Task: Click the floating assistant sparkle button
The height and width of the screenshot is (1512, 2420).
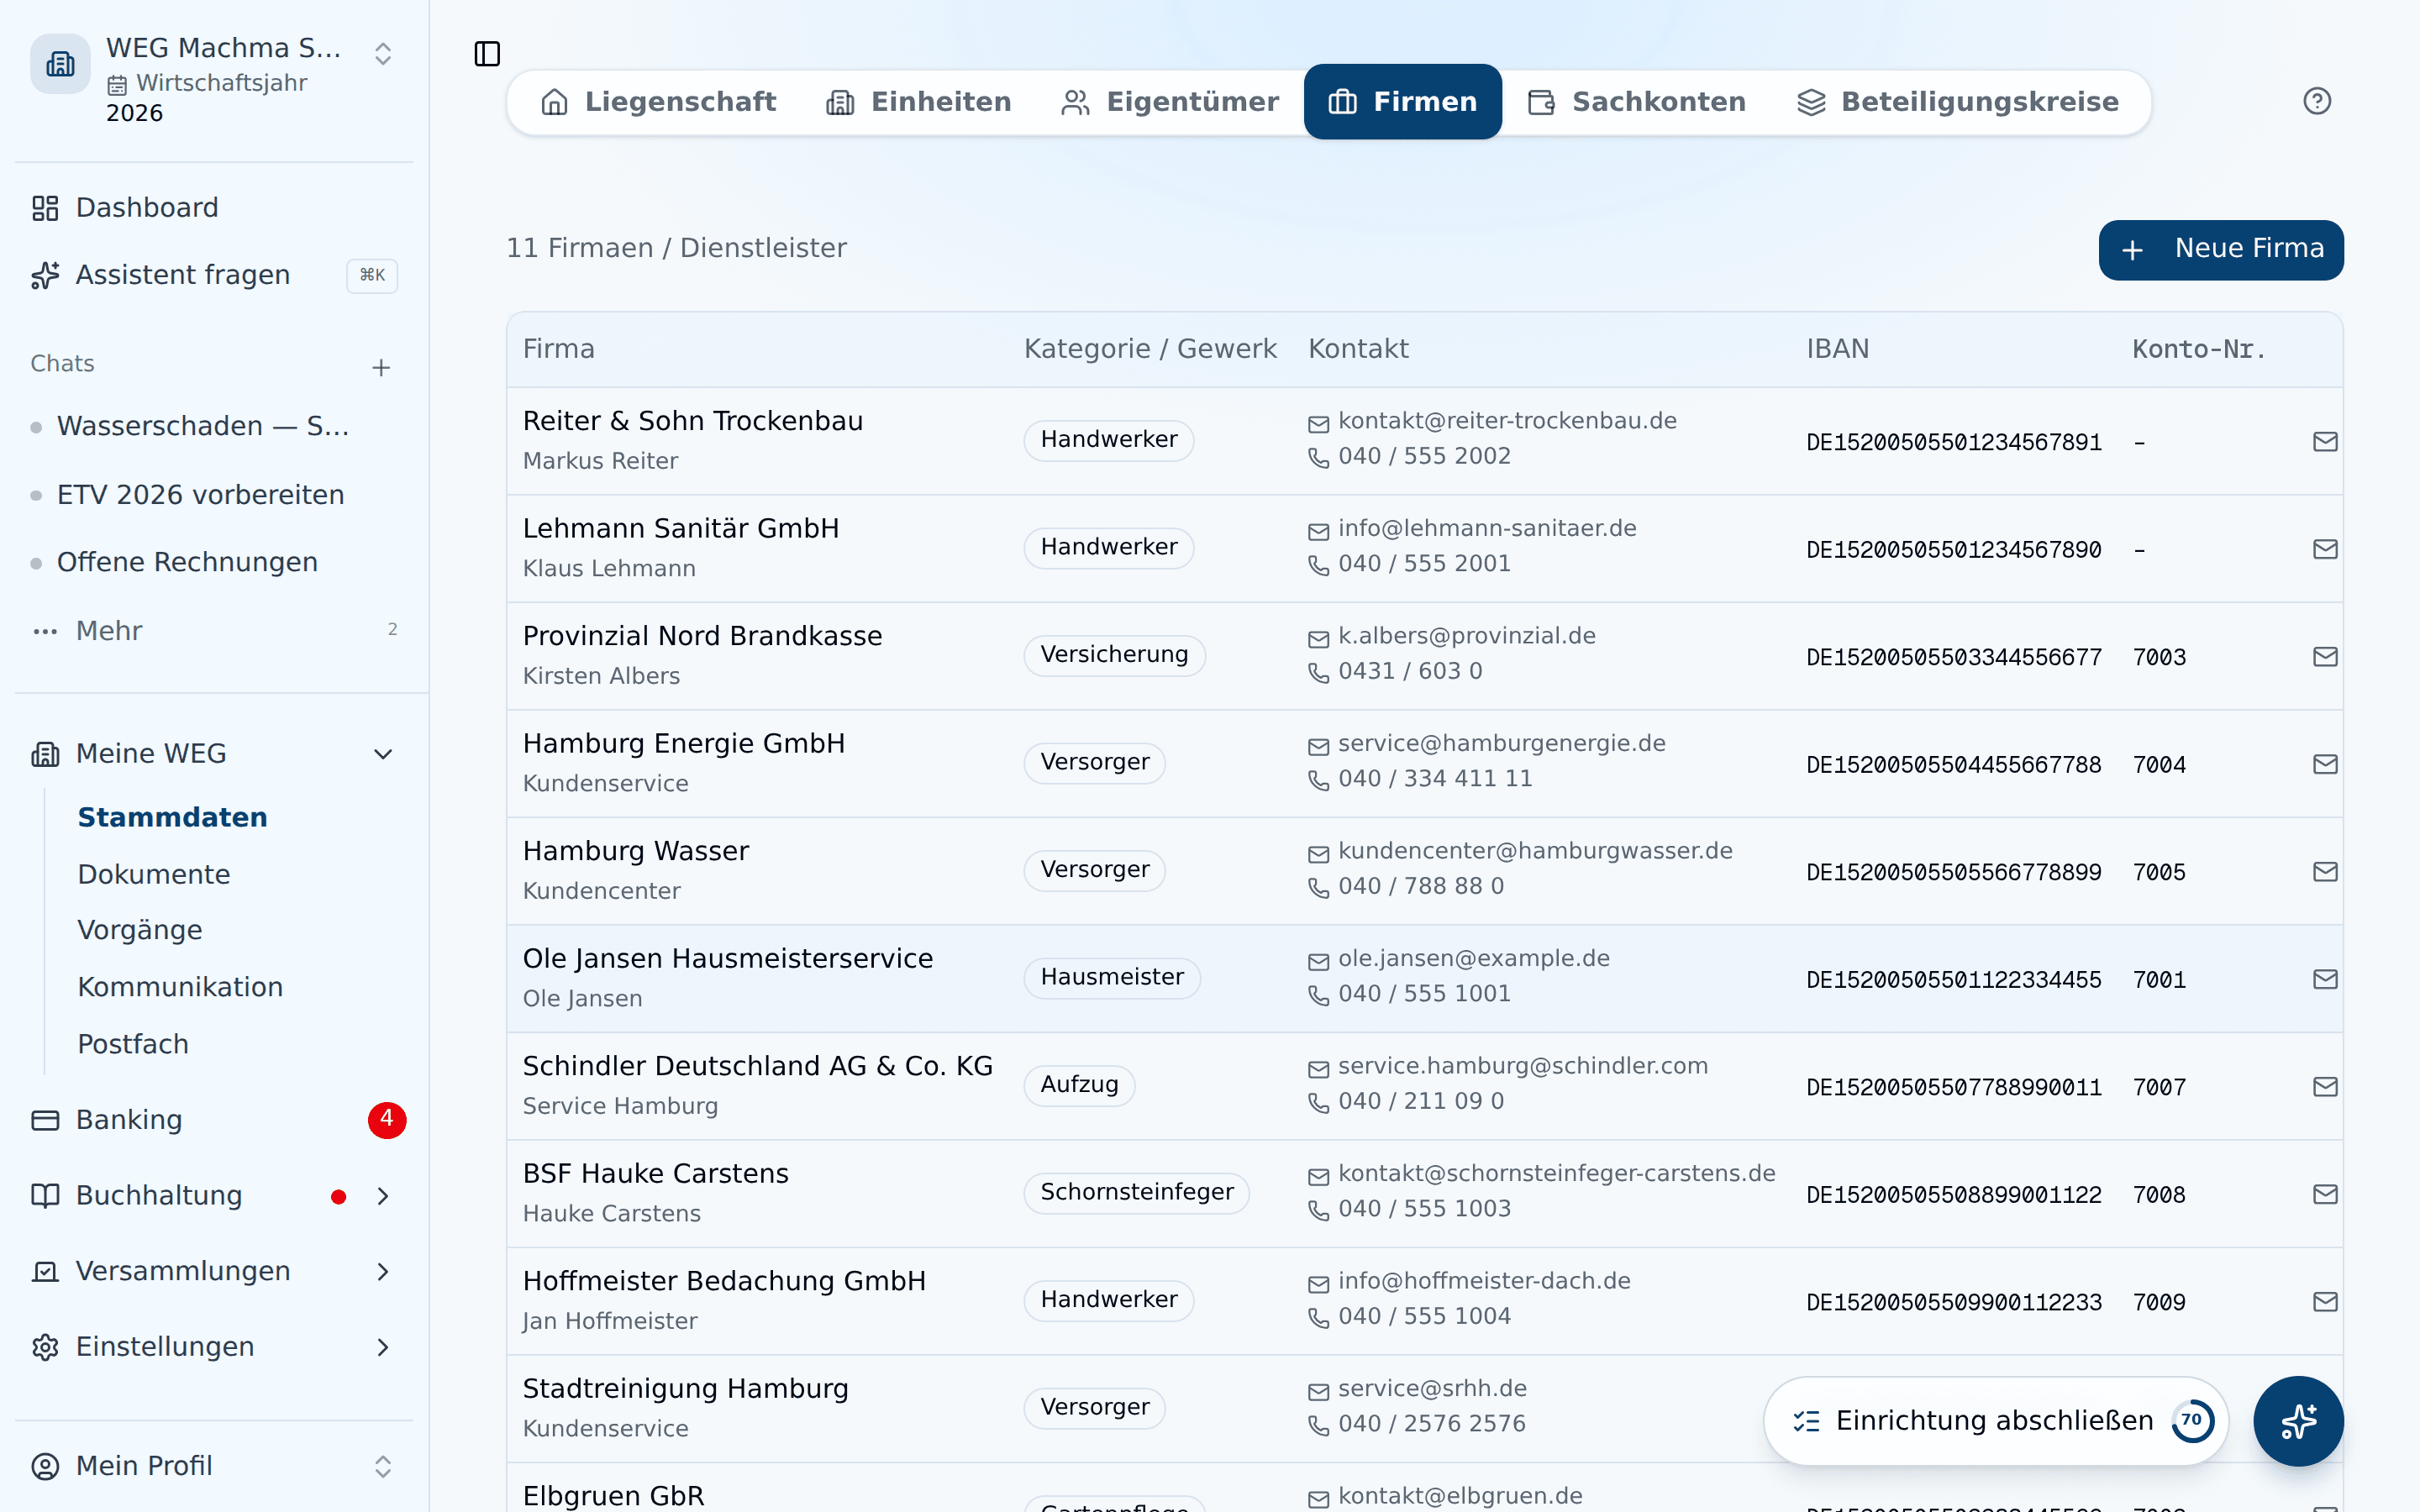Action: click(x=2298, y=1420)
